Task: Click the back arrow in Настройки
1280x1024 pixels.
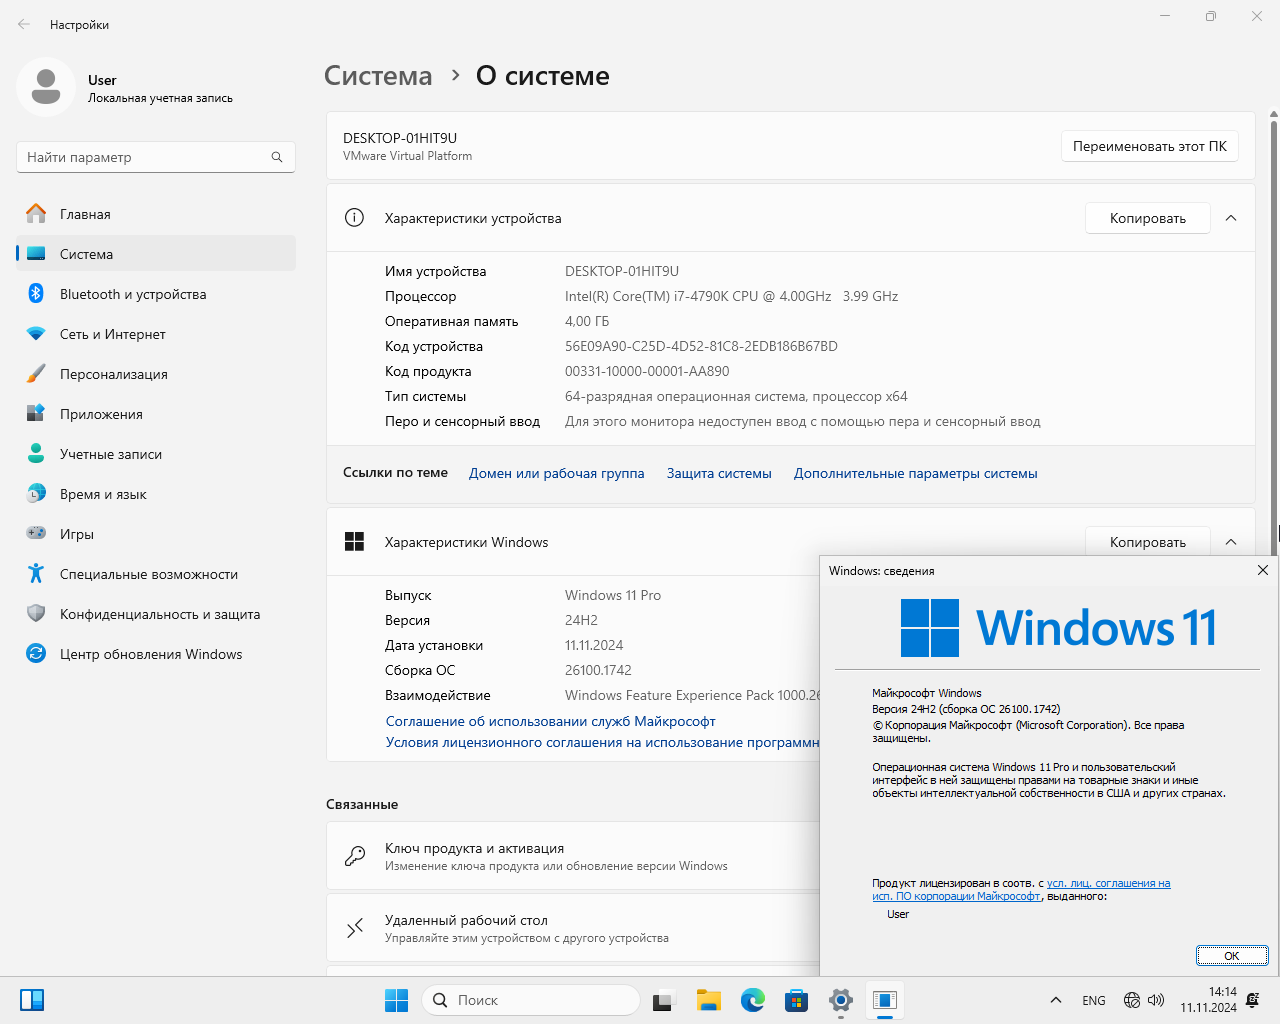Action: 24,24
